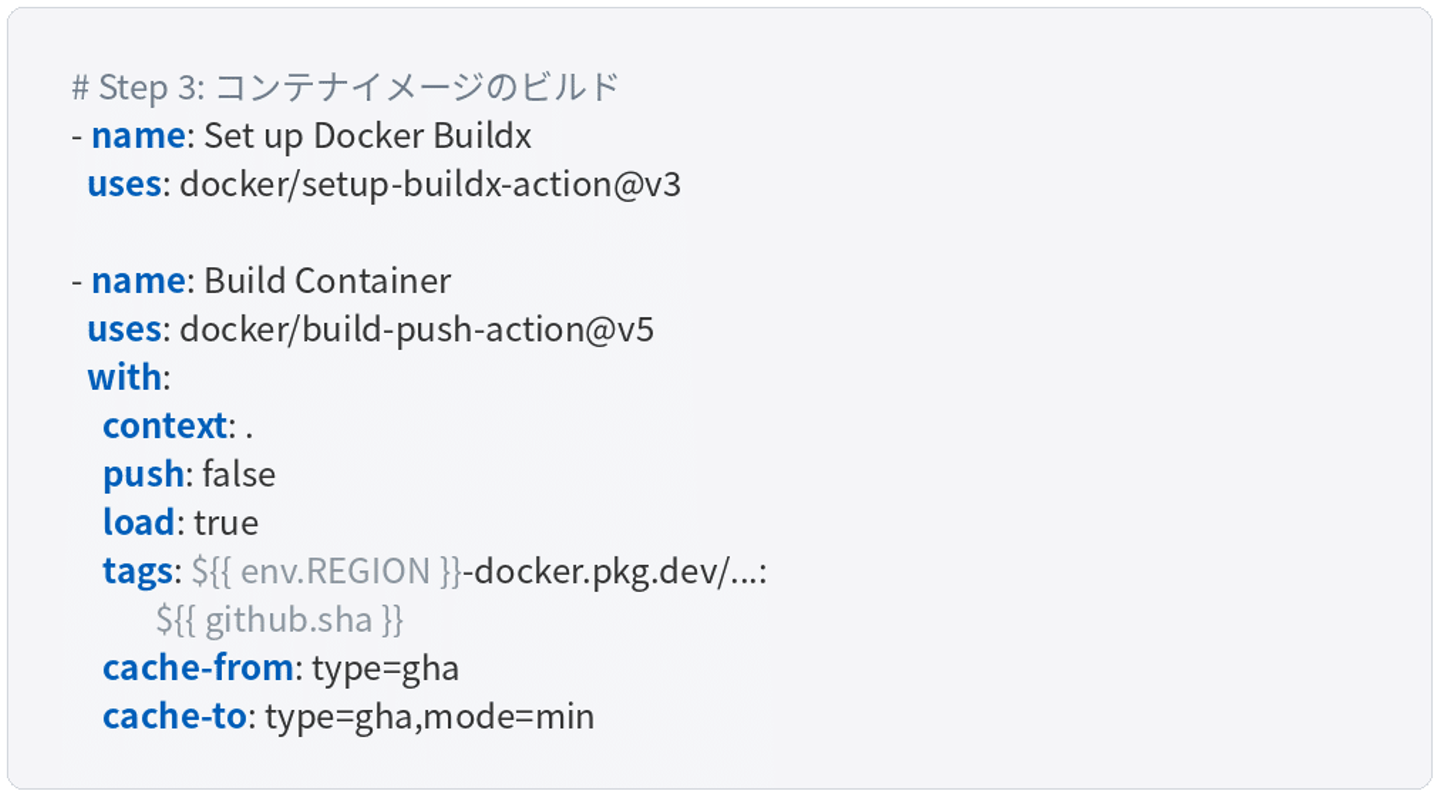The image size is (1440, 797).
Task: Click 'Build Container' text
Action: (327, 281)
